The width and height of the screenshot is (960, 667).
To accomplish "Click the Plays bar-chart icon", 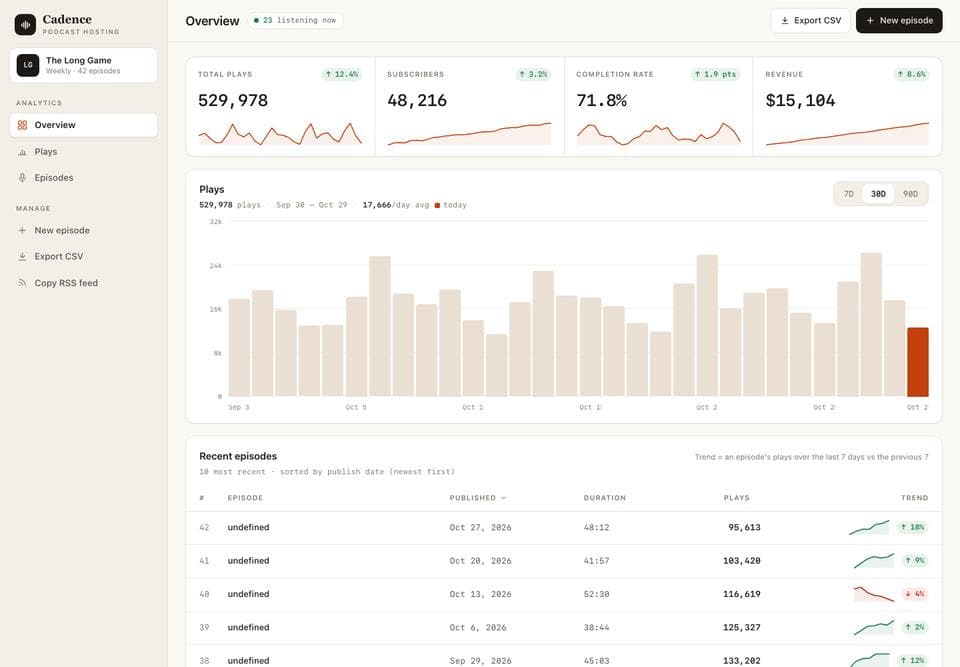I will pyautogui.click(x=23, y=152).
